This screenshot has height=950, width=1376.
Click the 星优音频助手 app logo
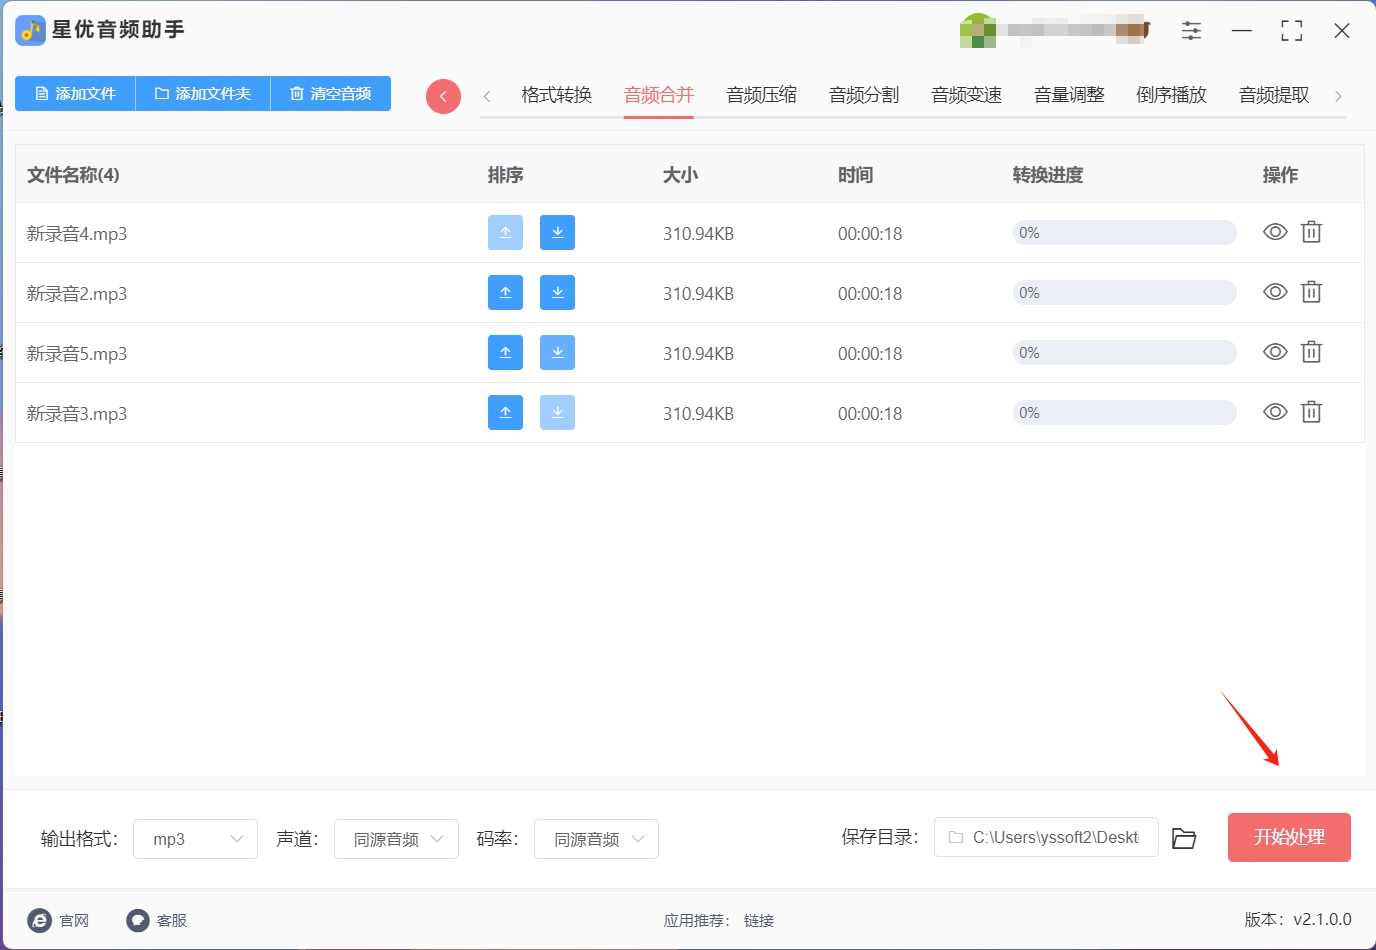(30, 31)
